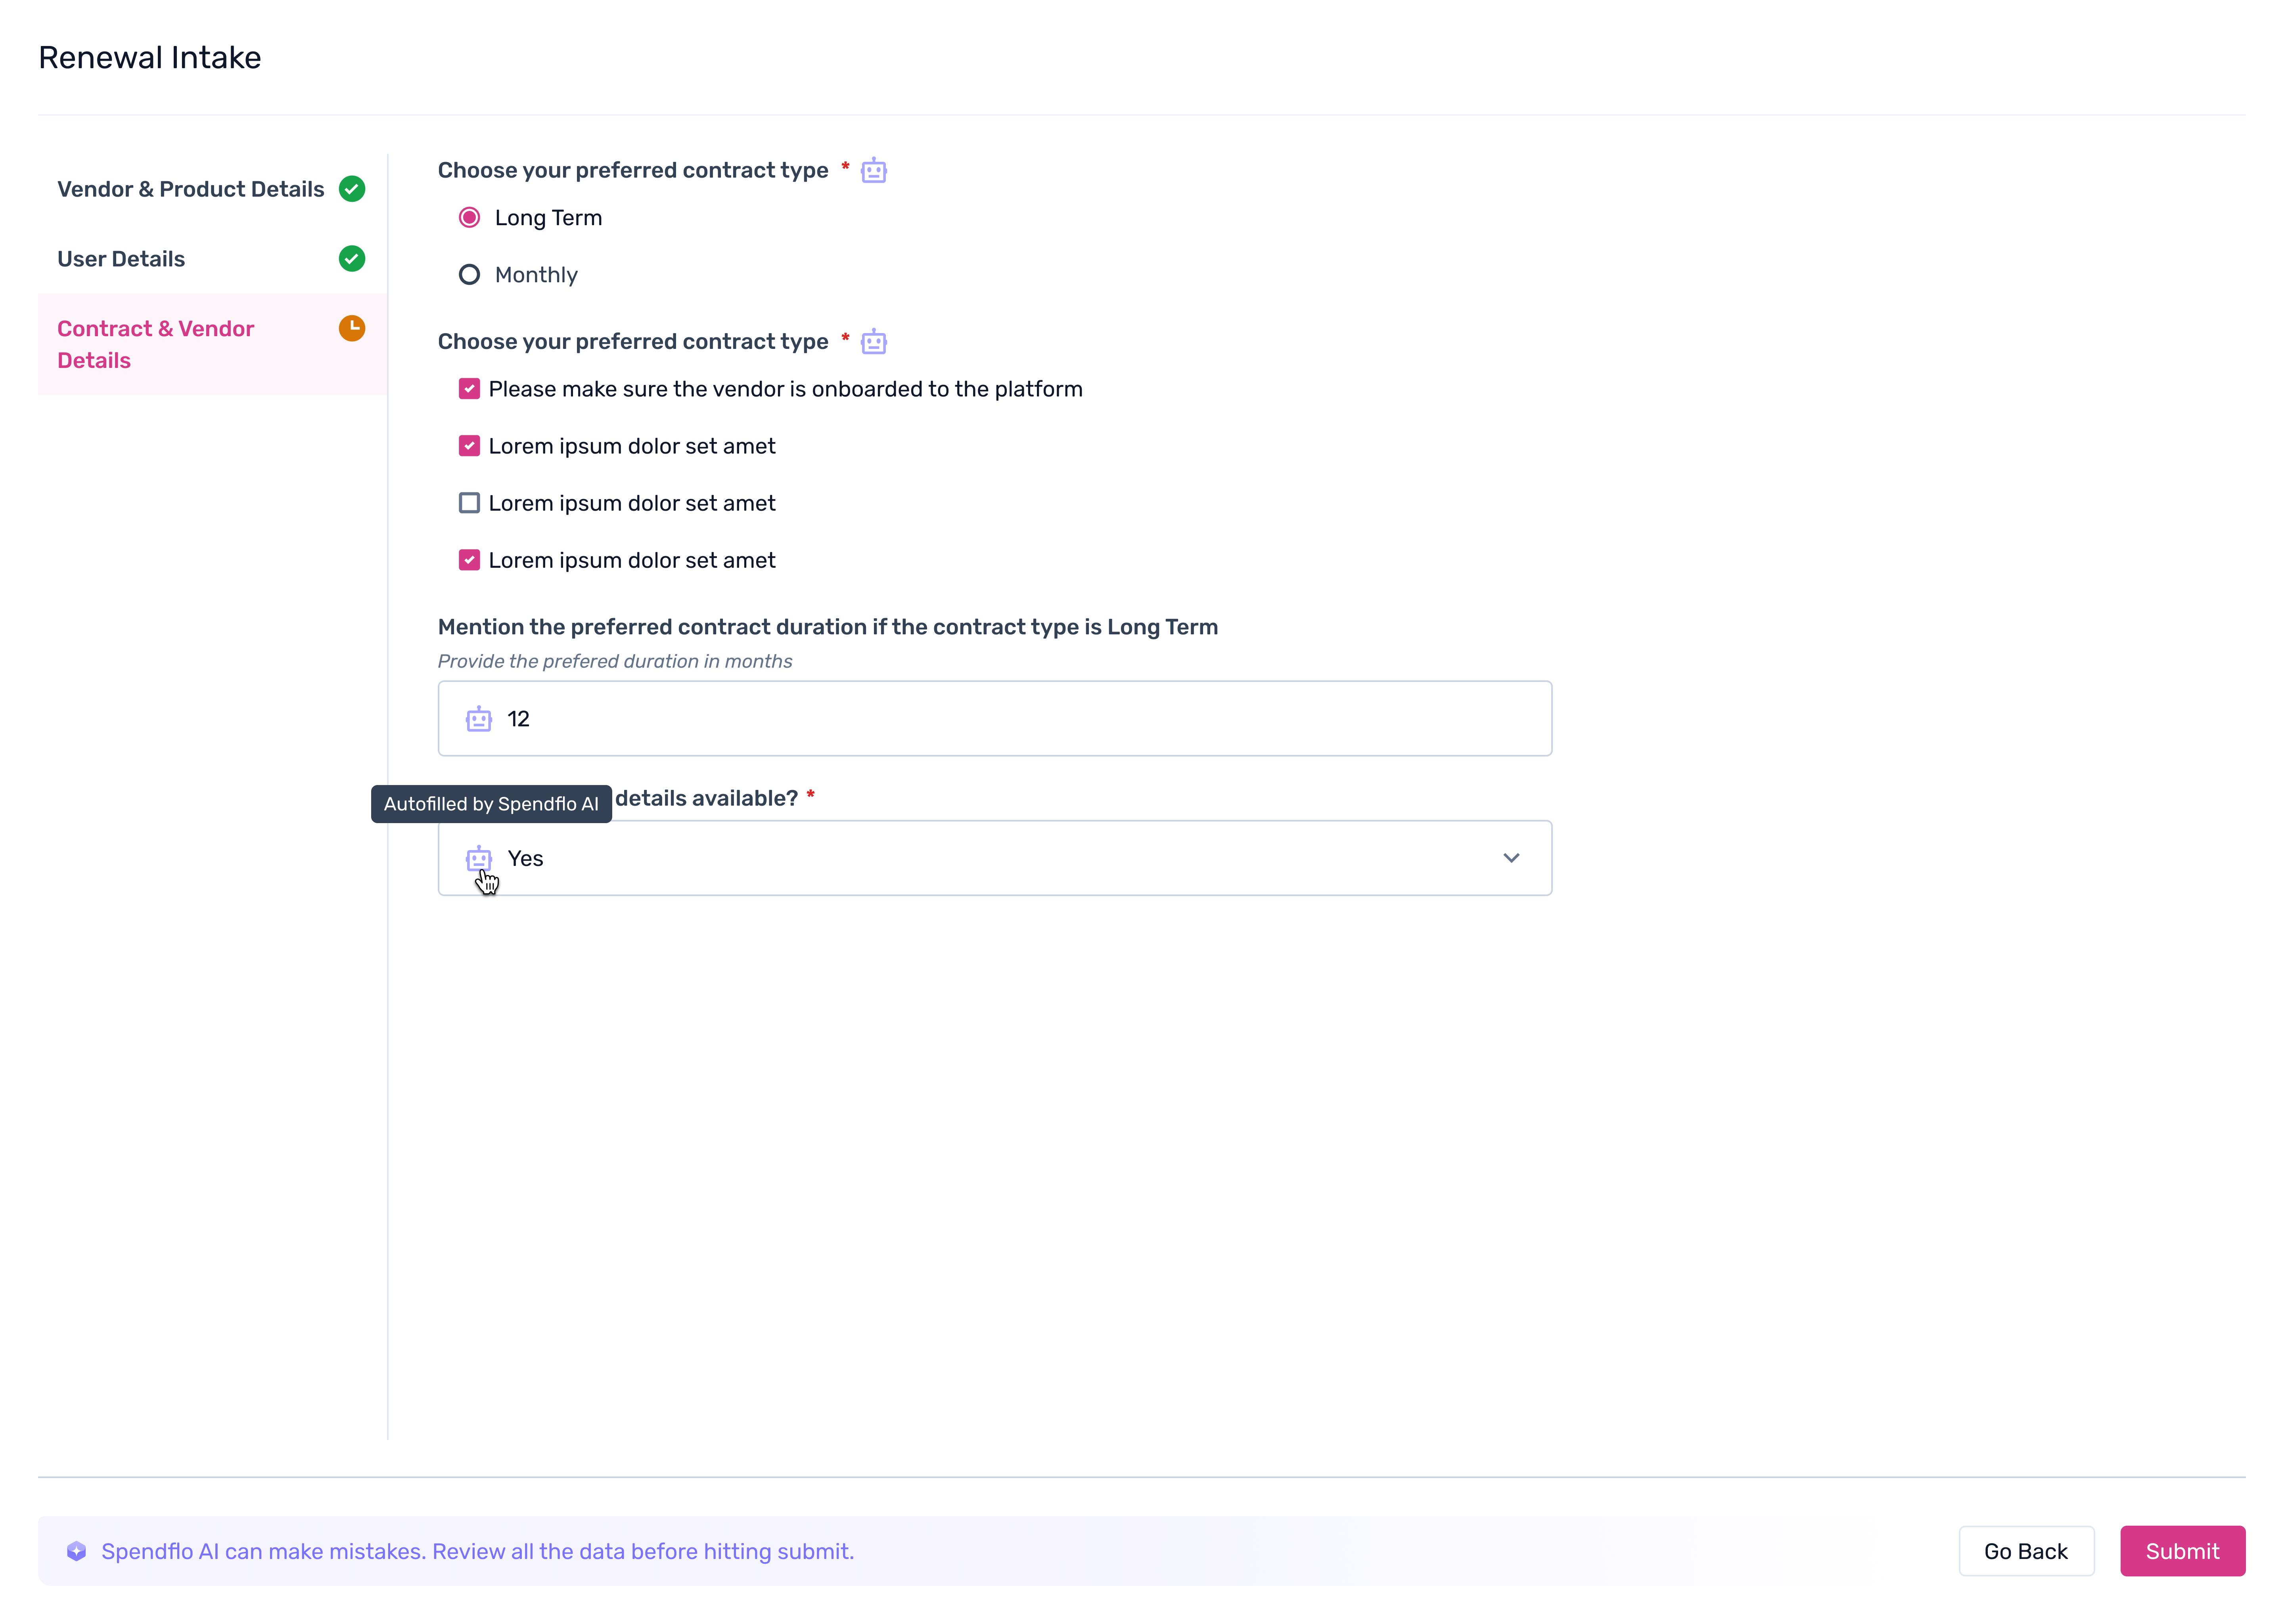Click orange clock icon on Contract & Vendor Details
2284x1624 pixels.
coord(352,328)
